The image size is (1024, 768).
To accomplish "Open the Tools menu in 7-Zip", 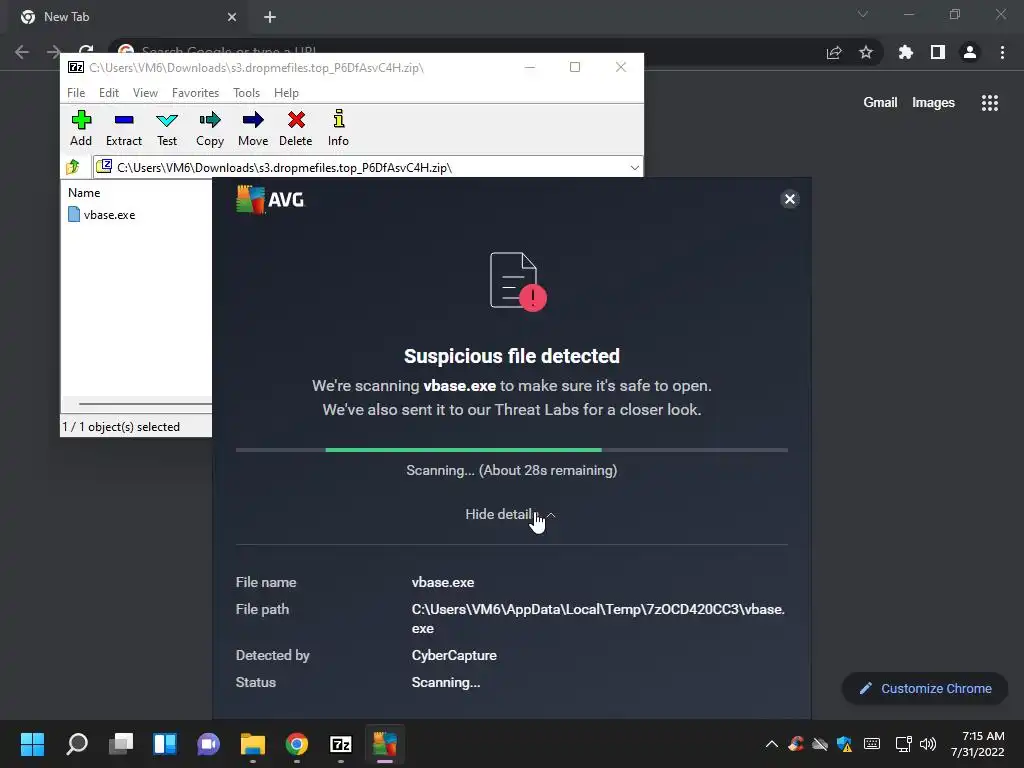I will click(246, 93).
